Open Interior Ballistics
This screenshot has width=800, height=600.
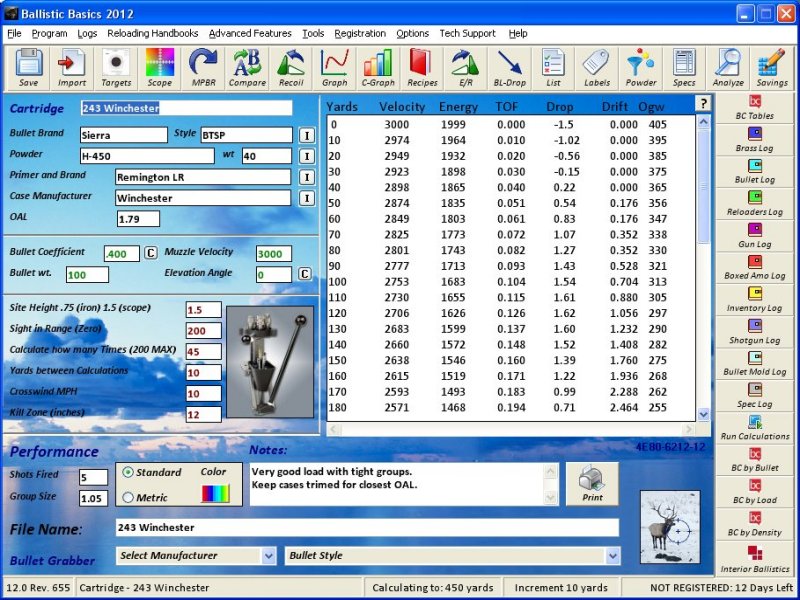pyautogui.click(x=755, y=558)
